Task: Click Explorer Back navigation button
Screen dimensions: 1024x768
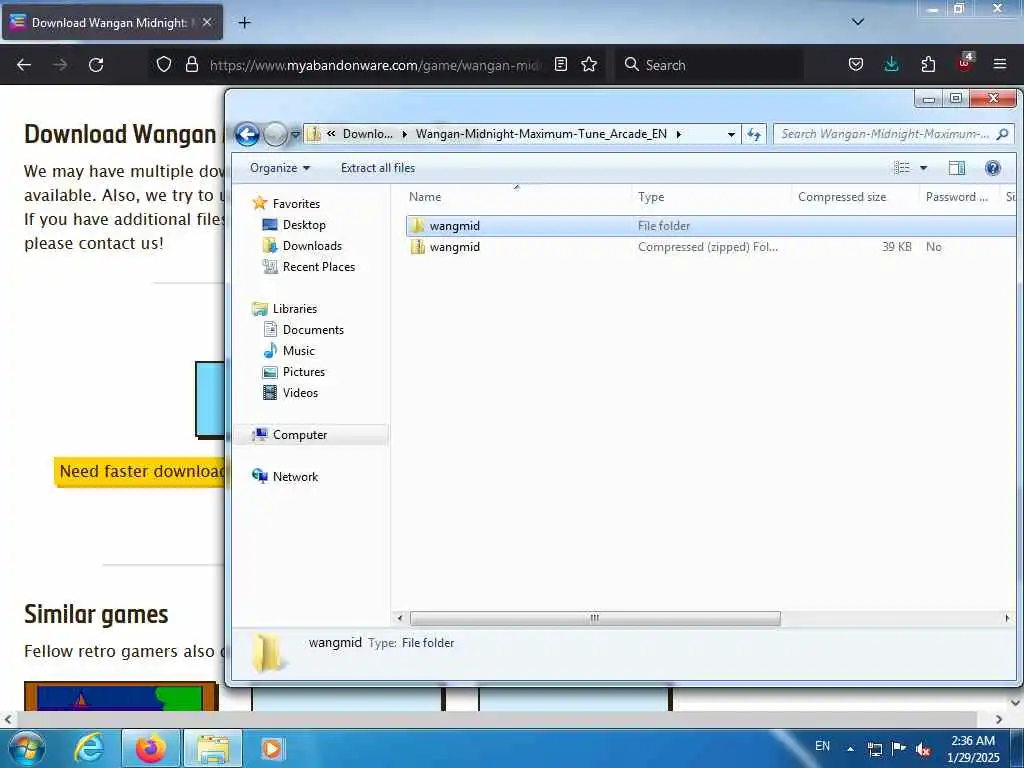Action: pyautogui.click(x=248, y=134)
